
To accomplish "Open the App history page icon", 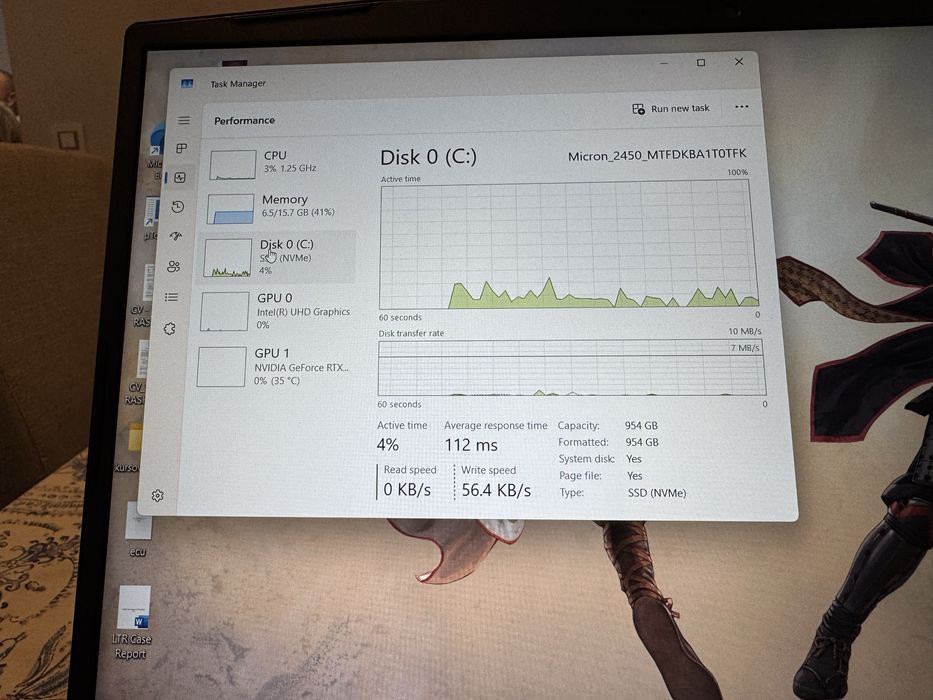I will point(177,207).
